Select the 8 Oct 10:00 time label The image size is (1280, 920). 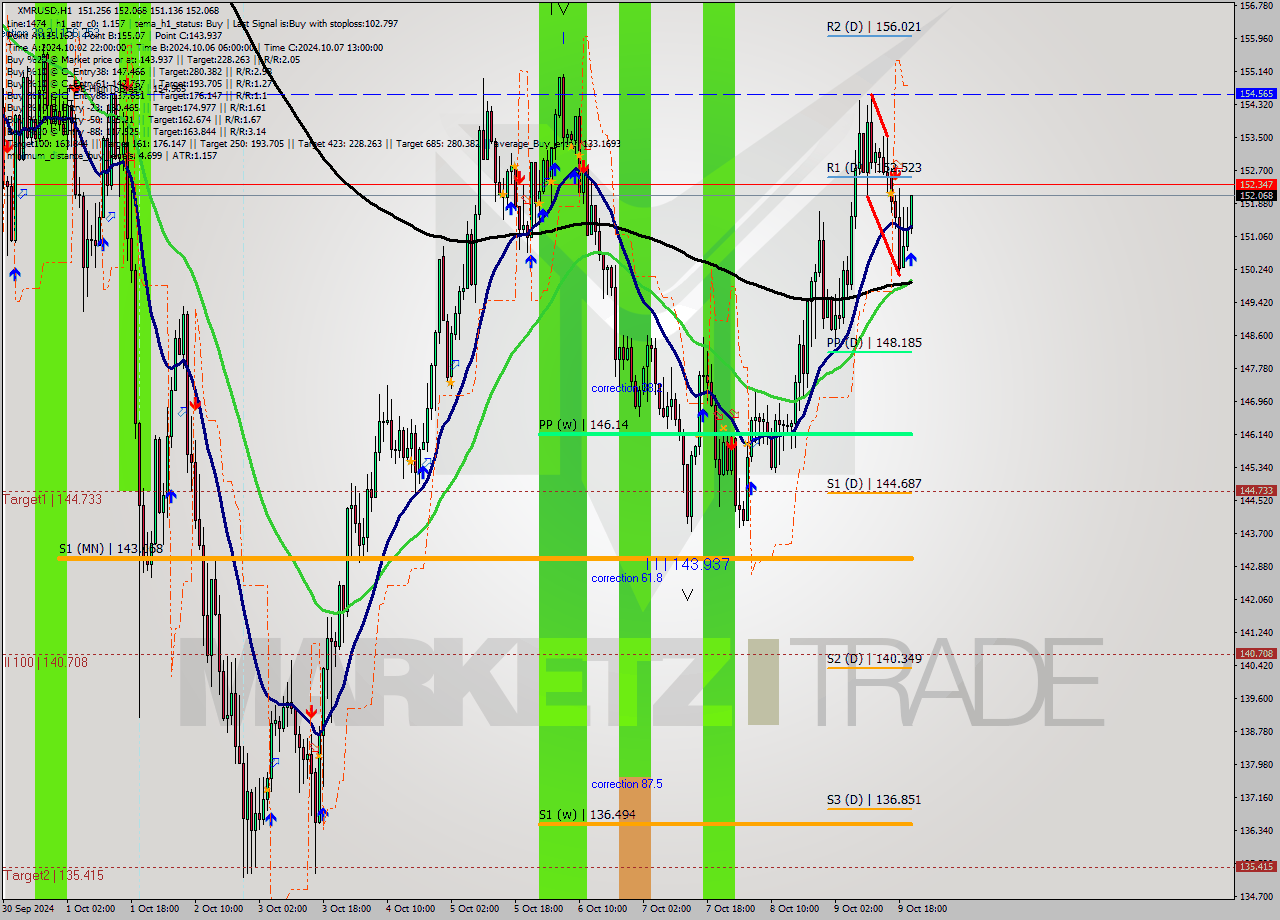[794, 909]
